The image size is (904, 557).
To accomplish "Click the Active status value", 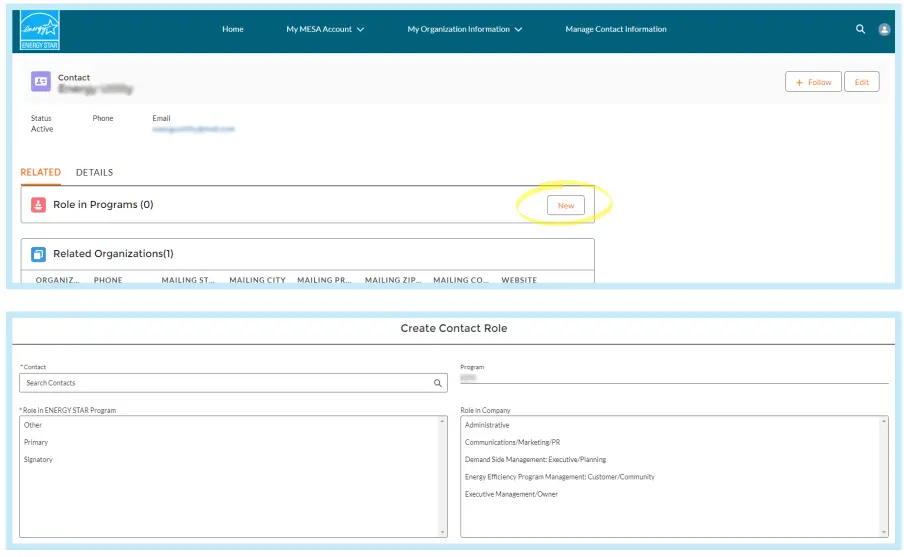I will 42,129.
